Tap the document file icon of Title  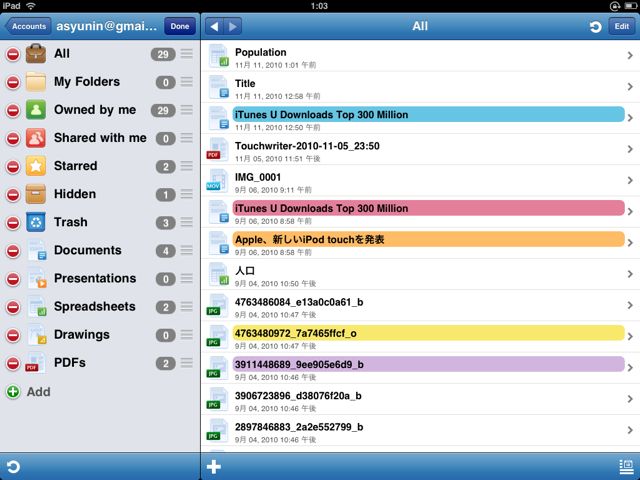pyautogui.click(x=218, y=87)
